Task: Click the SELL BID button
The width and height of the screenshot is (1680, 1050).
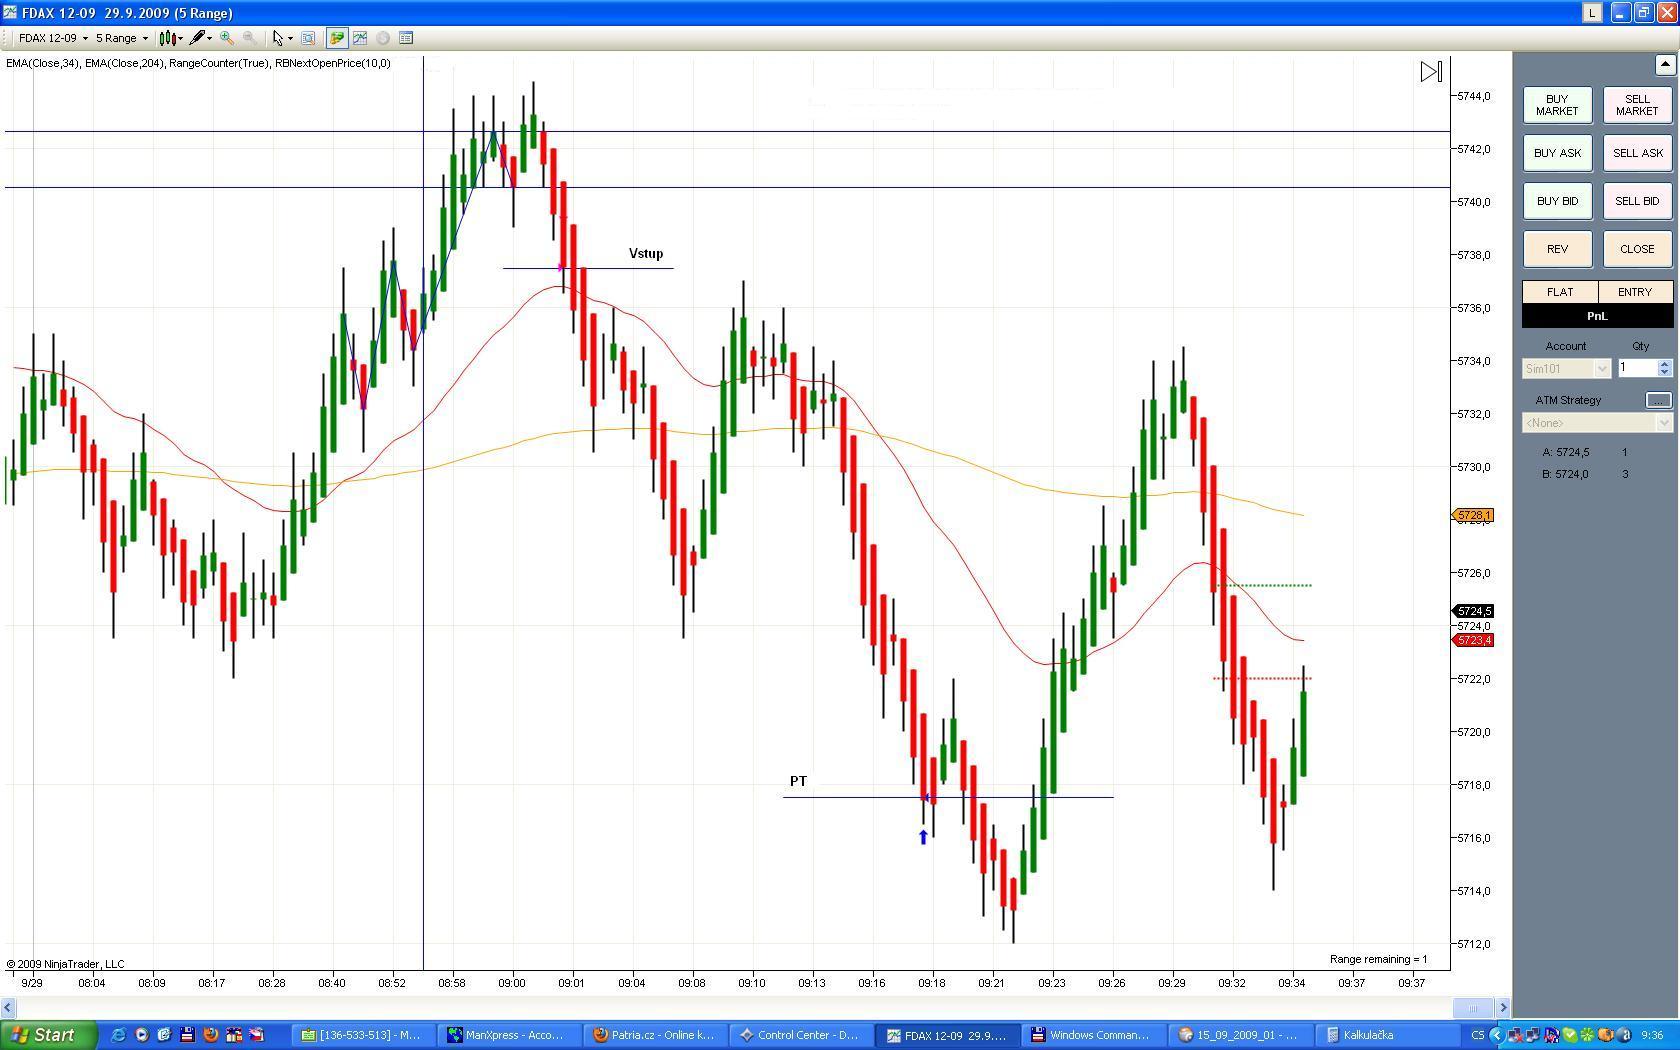Action: [1637, 201]
